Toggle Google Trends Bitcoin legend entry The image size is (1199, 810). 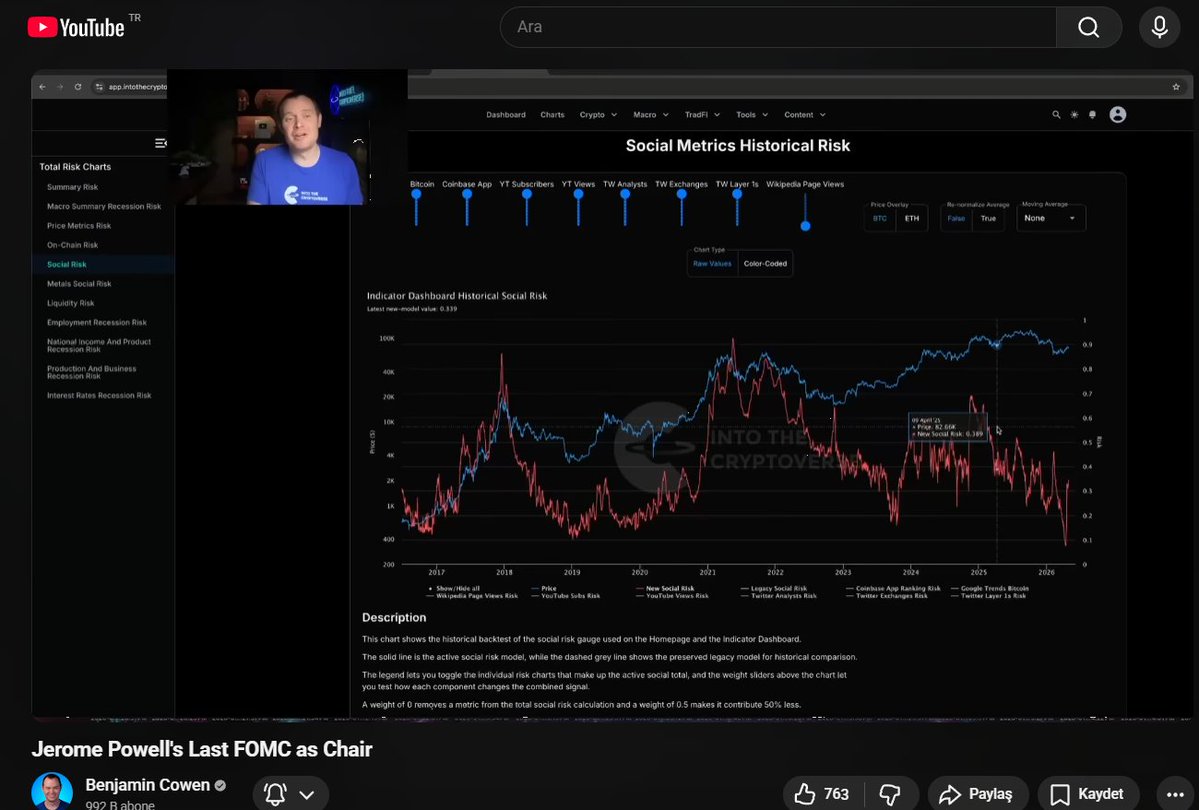point(990,588)
